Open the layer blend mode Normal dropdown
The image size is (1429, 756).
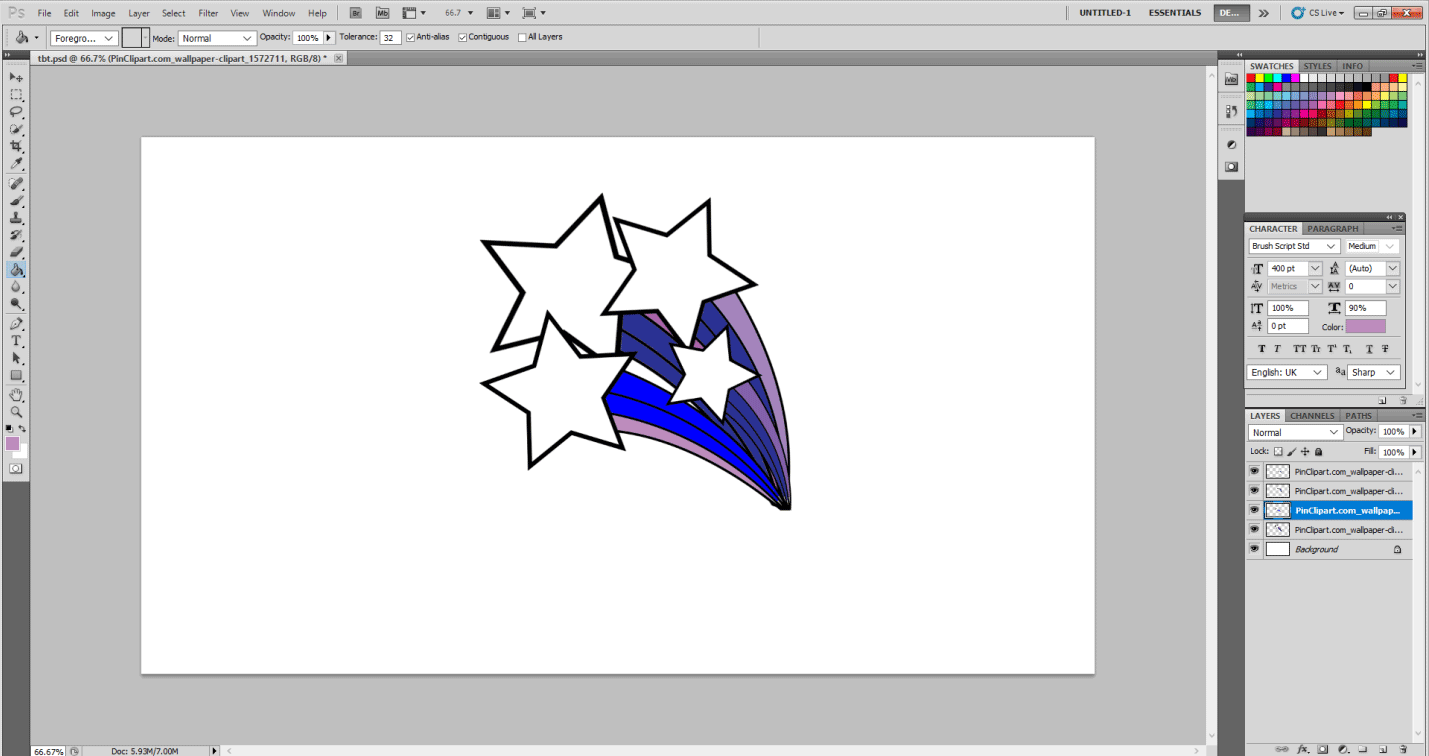pyautogui.click(x=1295, y=432)
